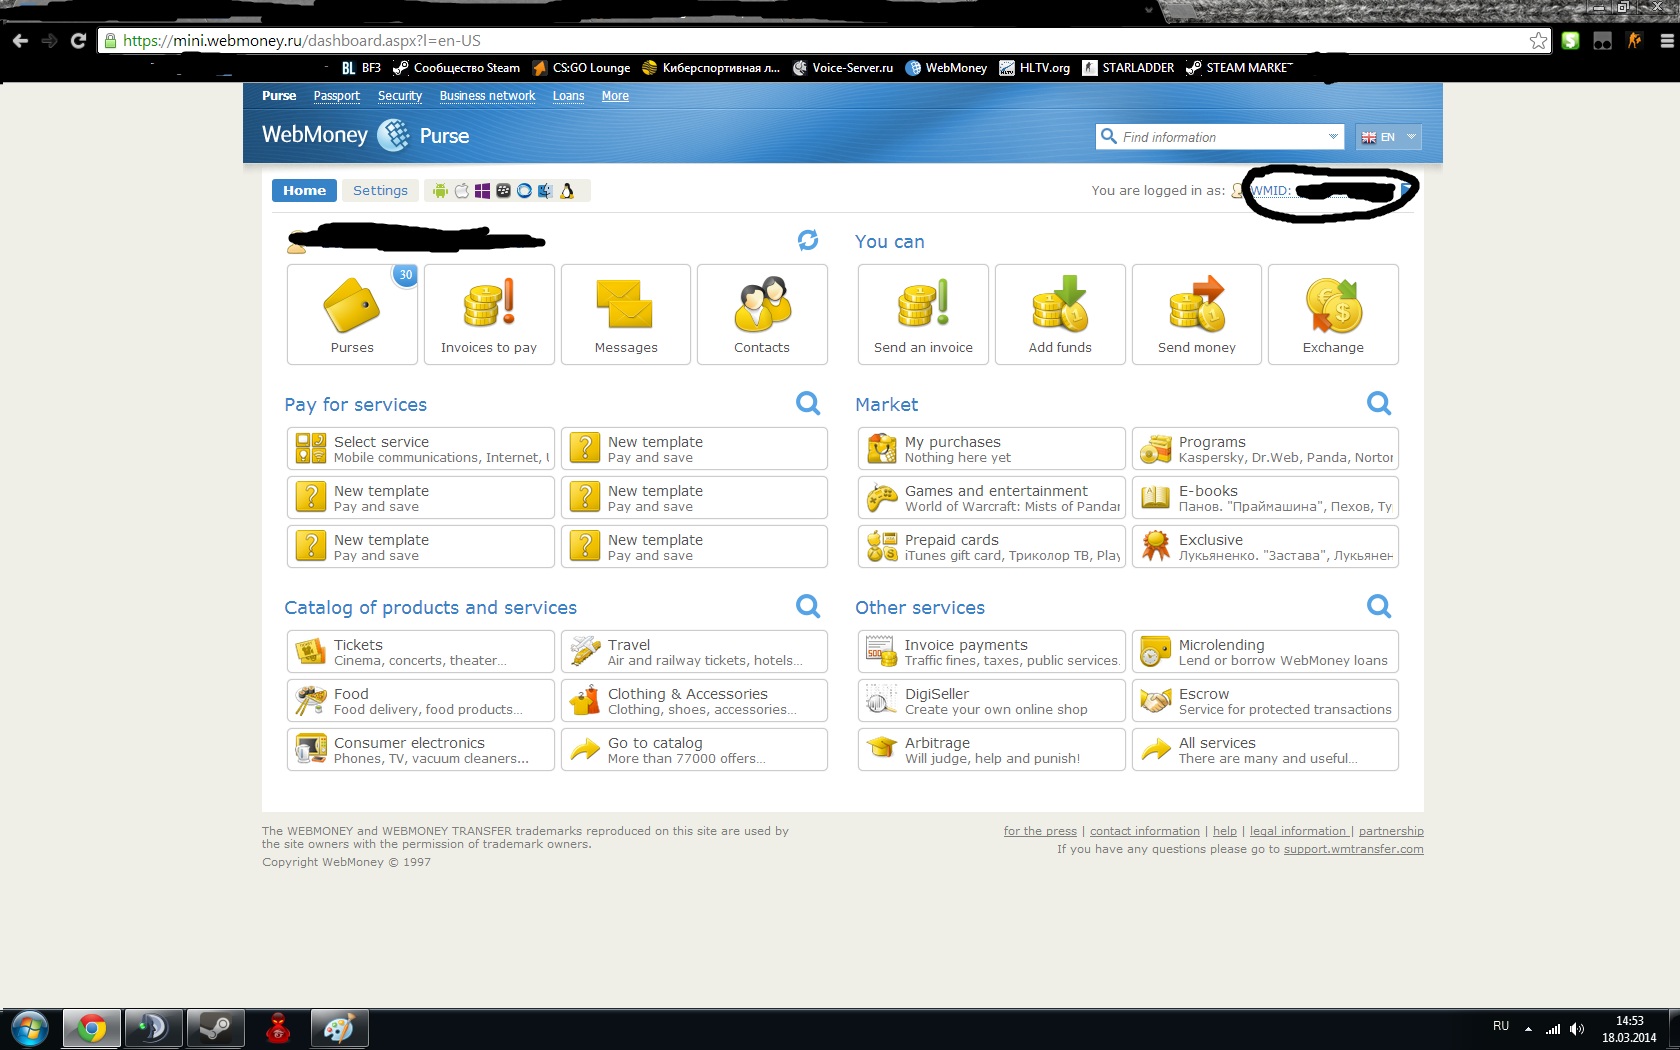Open the Loans menu
The image size is (1680, 1050).
pyautogui.click(x=568, y=96)
